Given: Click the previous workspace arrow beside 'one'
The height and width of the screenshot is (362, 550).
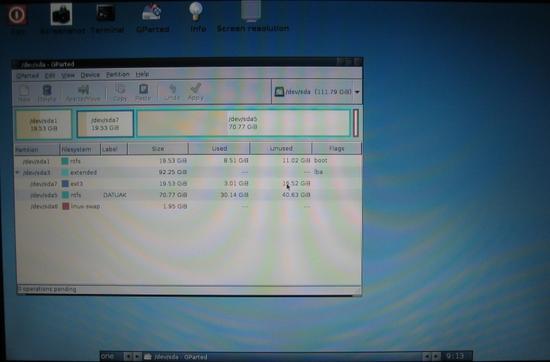Looking at the screenshot, I should coord(128,357).
